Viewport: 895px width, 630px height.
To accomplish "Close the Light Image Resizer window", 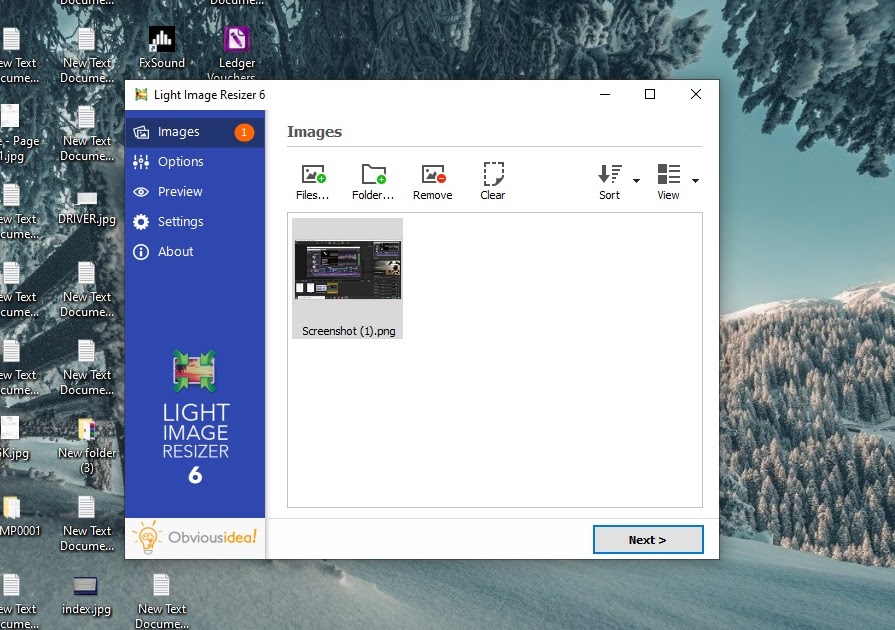I will [x=696, y=94].
